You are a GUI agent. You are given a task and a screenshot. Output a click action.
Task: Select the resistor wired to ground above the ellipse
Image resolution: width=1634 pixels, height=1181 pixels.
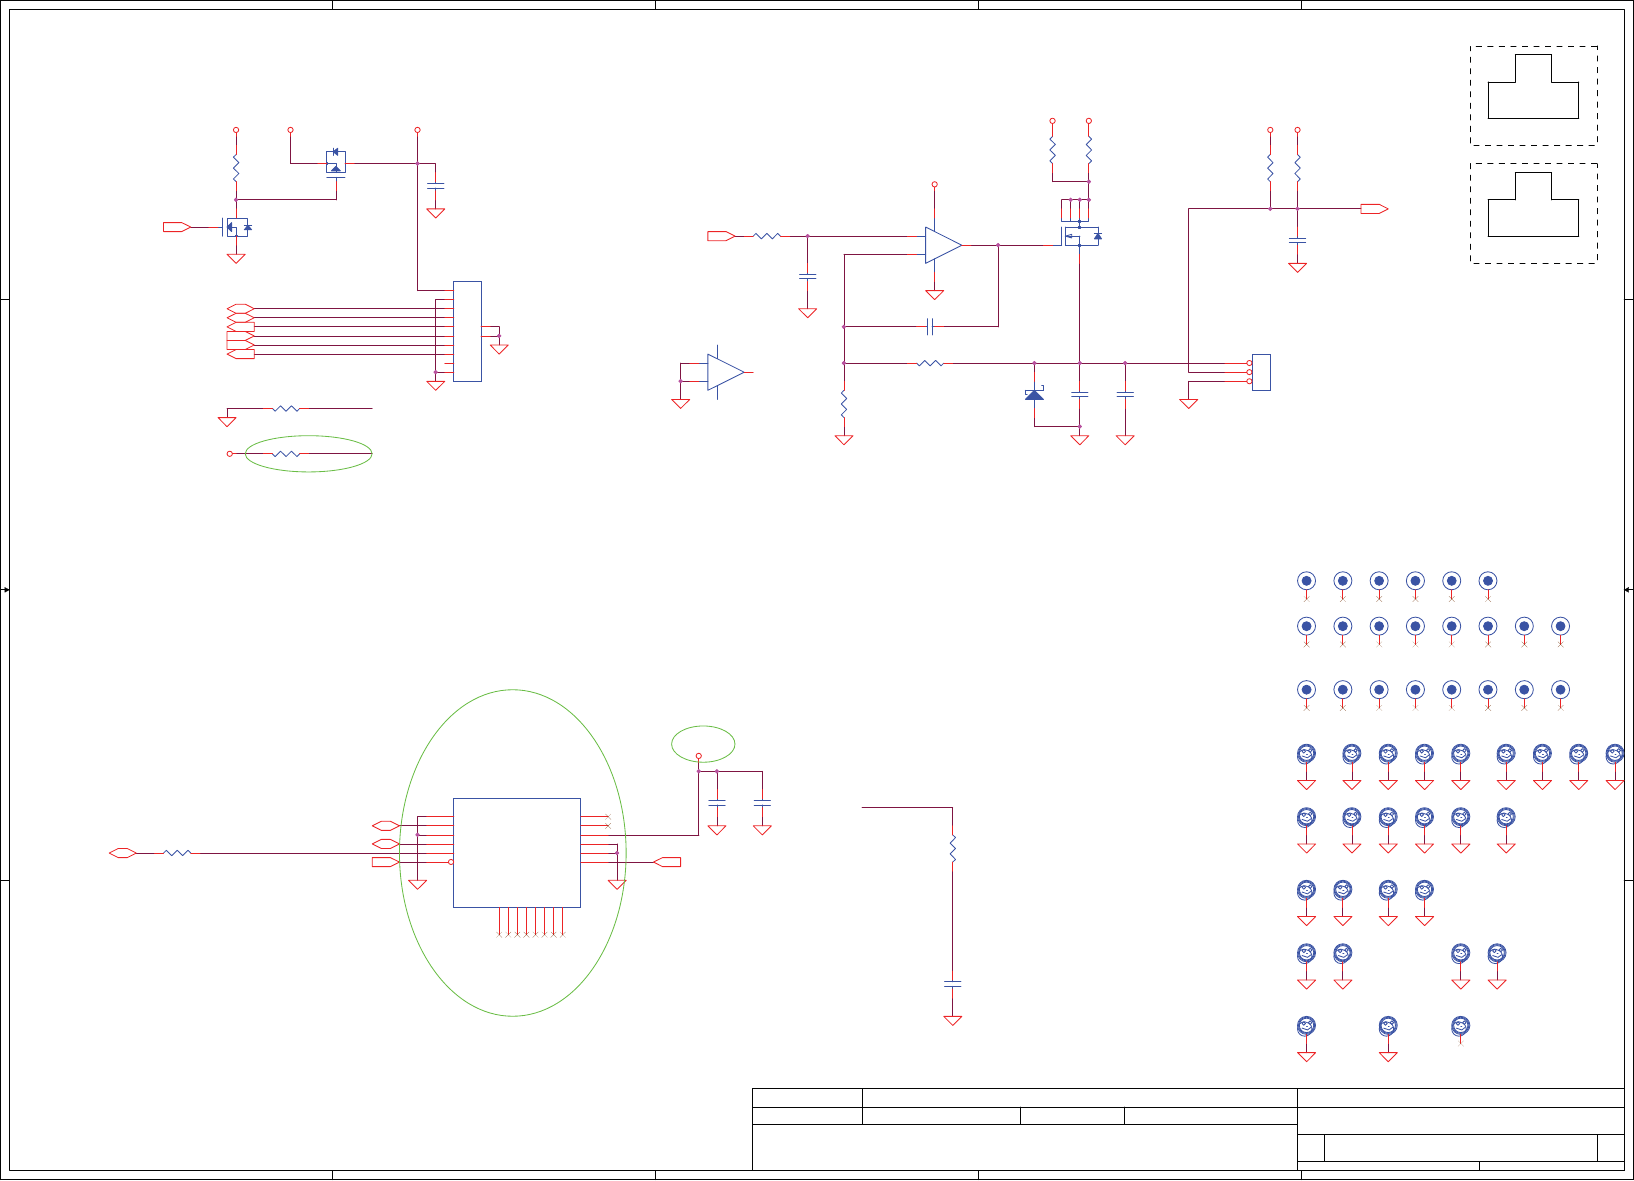(x=286, y=408)
